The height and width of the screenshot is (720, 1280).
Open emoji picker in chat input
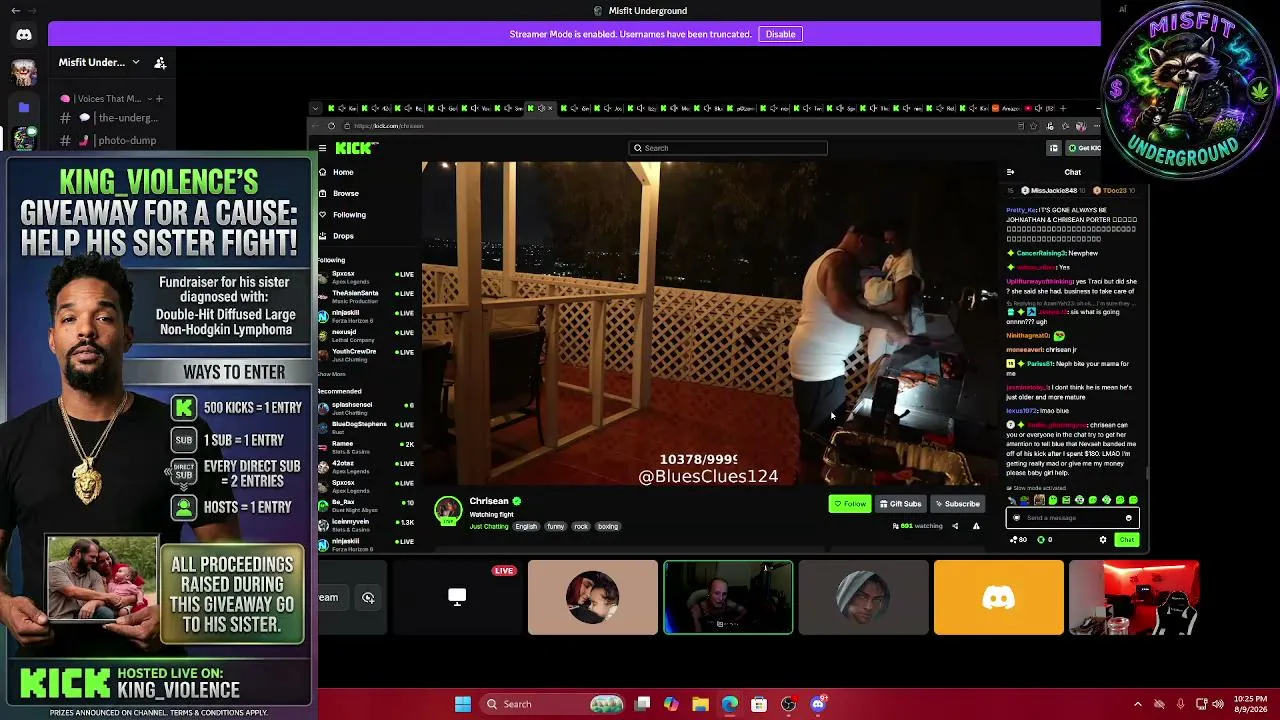[1129, 518]
